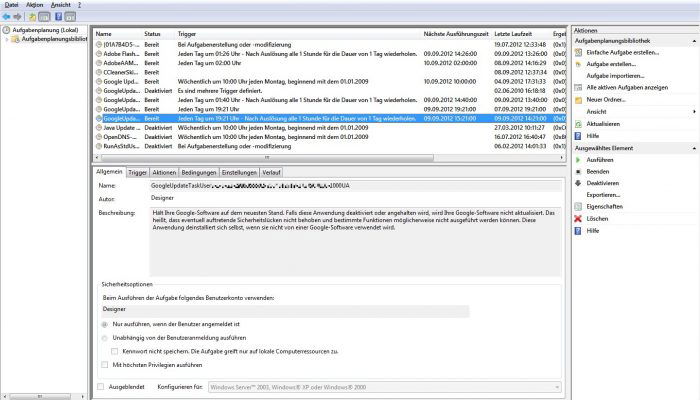This screenshot has width=700, height=400.
Task: Switch to the Einstellungen tab
Action: pos(239,172)
